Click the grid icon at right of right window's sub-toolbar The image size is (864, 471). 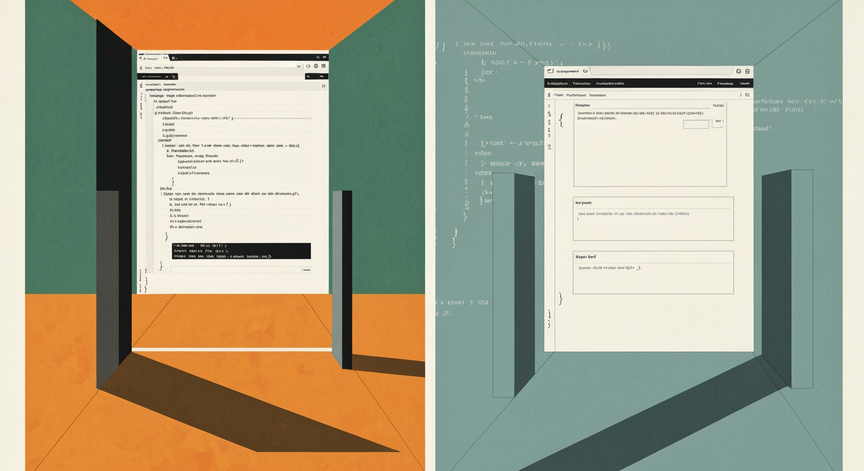pyautogui.click(x=747, y=95)
